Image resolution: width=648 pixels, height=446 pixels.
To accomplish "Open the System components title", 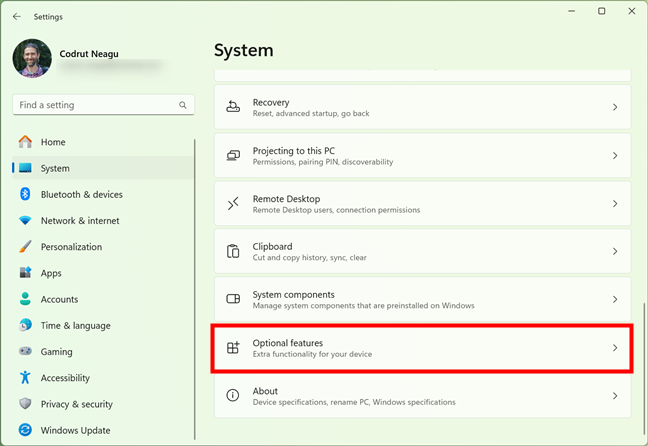I will (x=293, y=295).
